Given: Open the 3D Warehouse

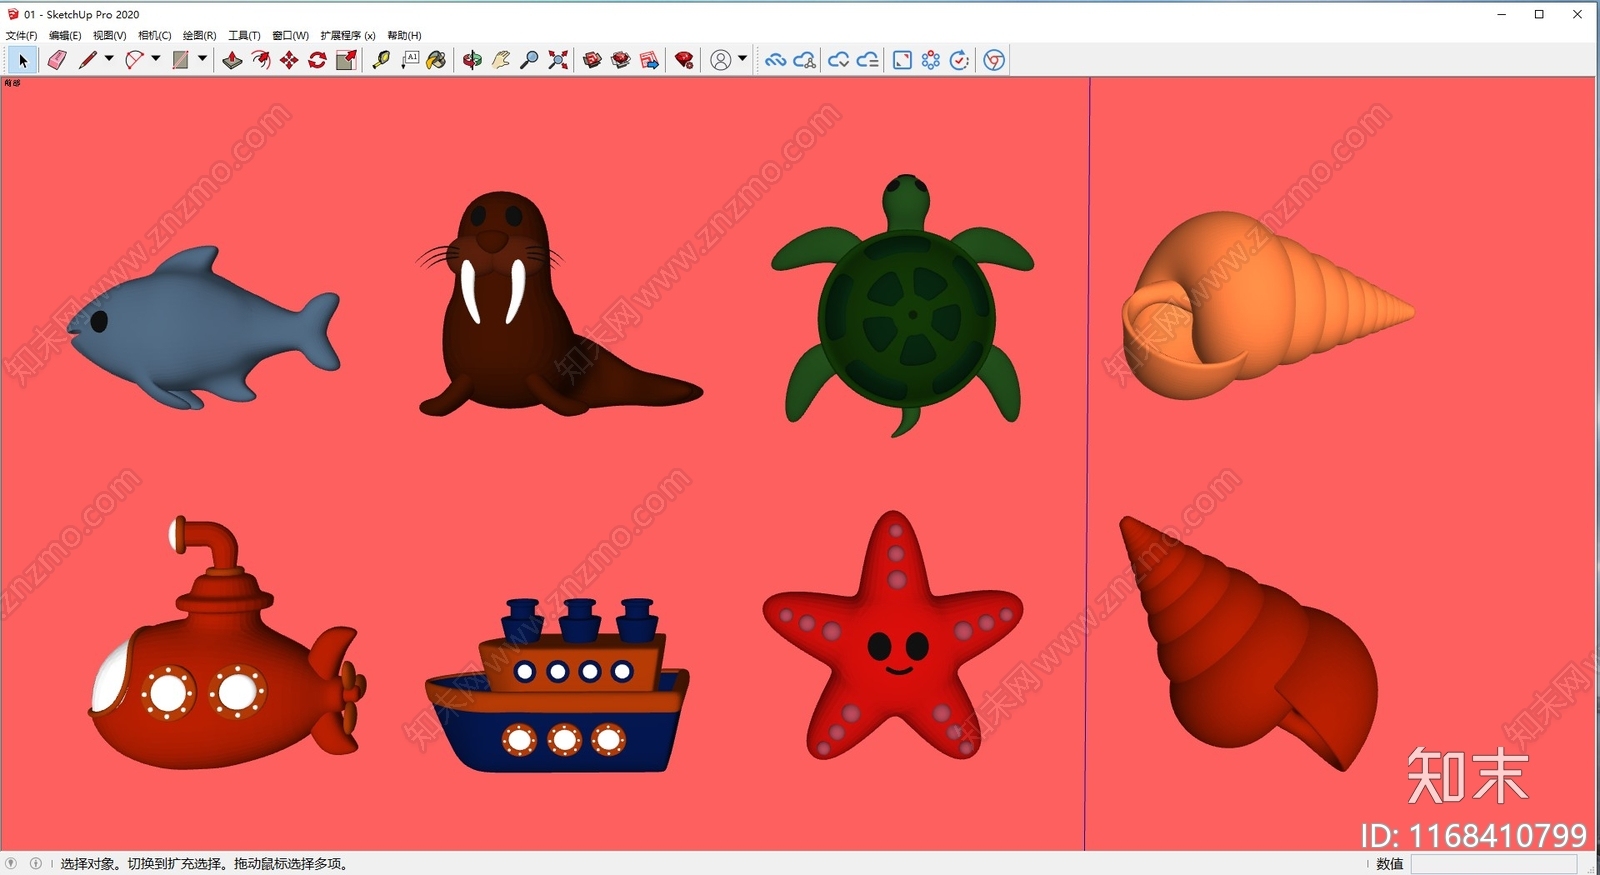Looking at the screenshot, I should tap(593, 60).
